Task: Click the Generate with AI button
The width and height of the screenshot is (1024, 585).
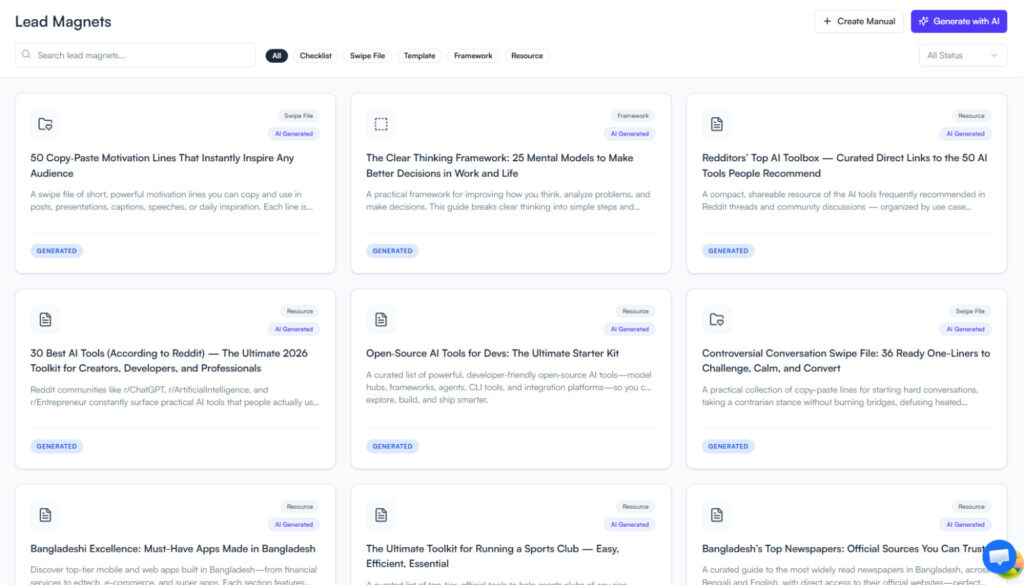Action: (x=958, y=21)
